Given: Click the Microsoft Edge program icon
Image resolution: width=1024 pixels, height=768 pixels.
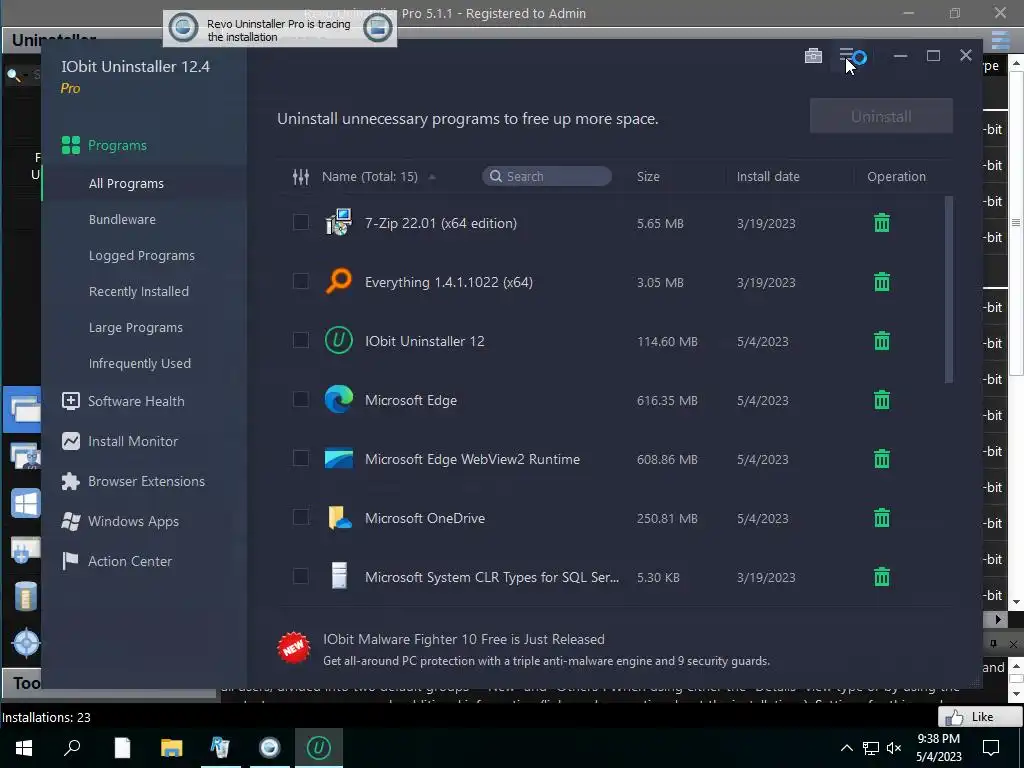Looking at the screenshot, I should [338, 399].
